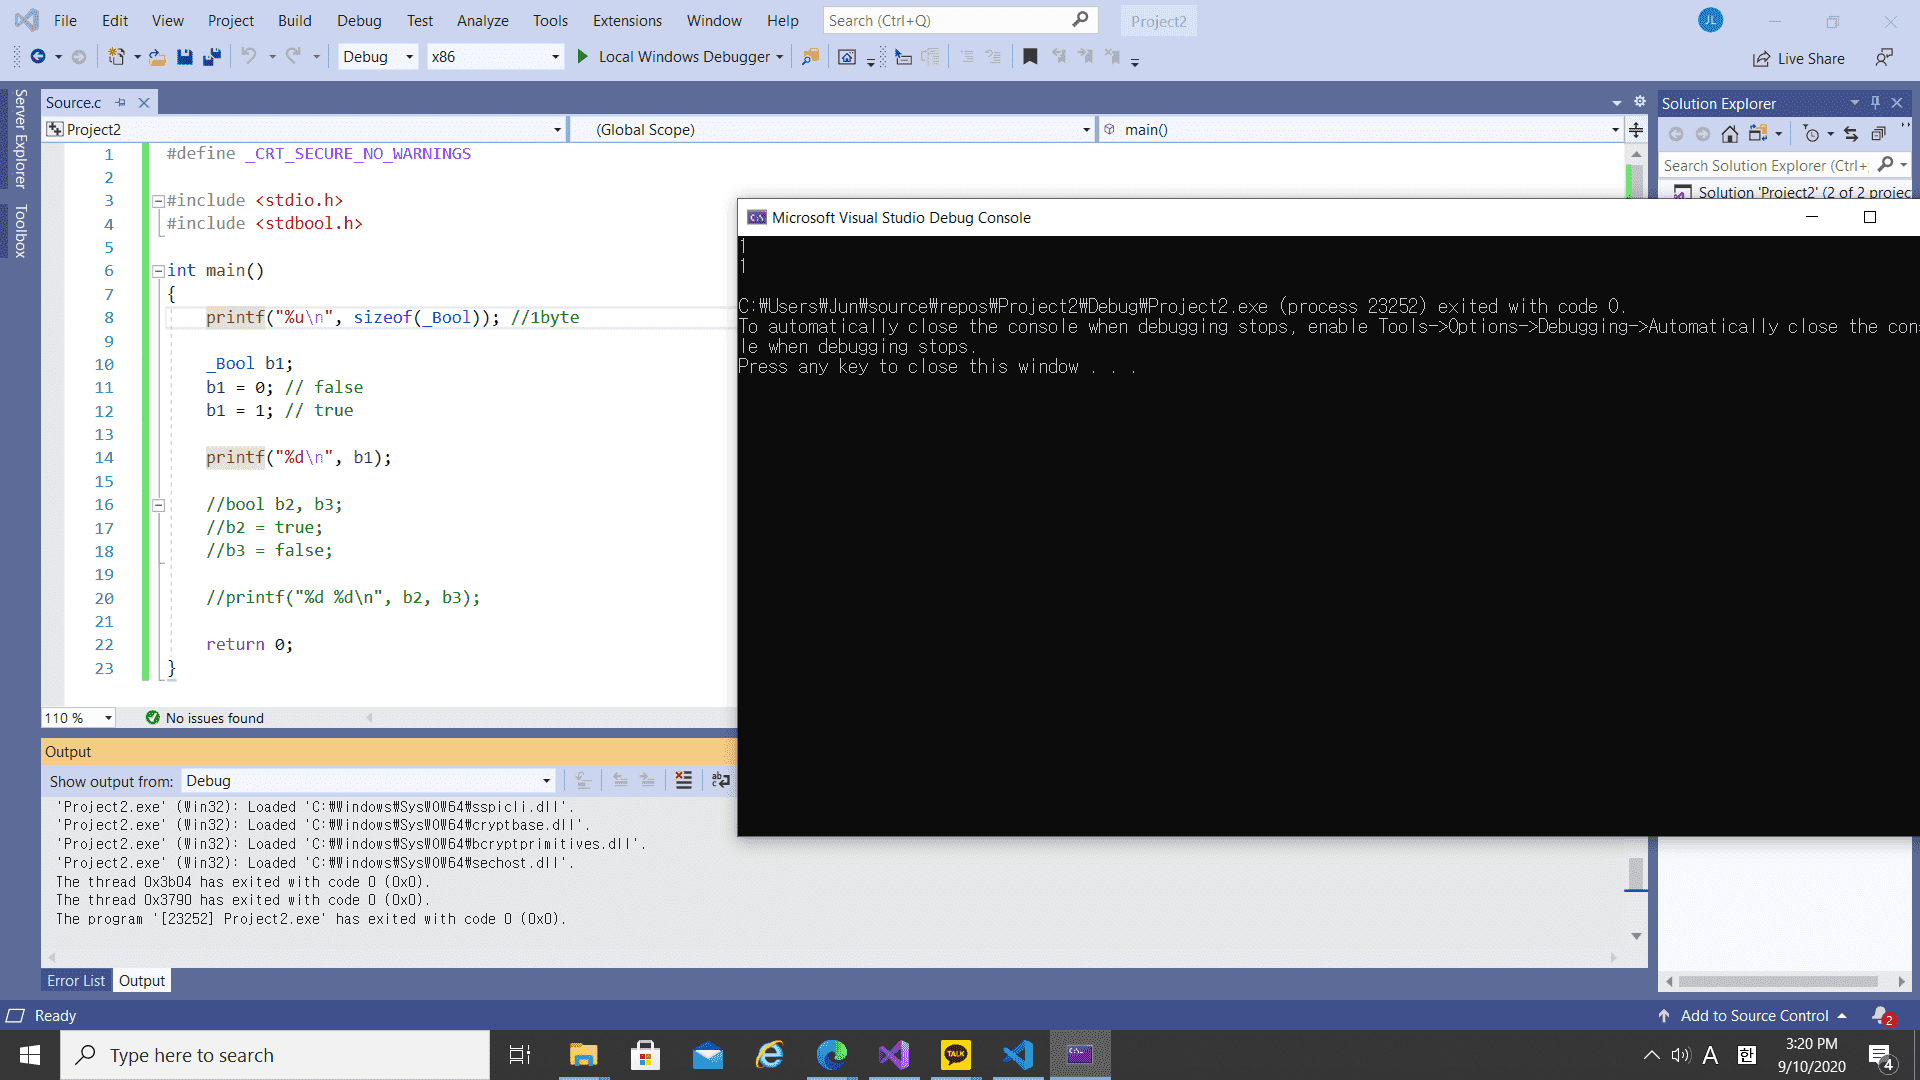The height and width of the screenshot is (1080, 1920).
Task: Collapse the include directives block
Action: click(158, 201)
